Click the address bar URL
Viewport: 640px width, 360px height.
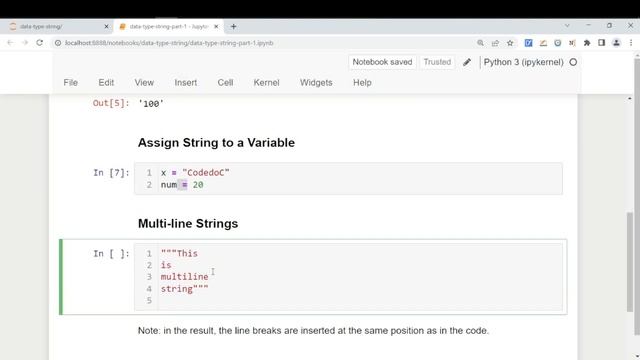click(x=169, y=43)
